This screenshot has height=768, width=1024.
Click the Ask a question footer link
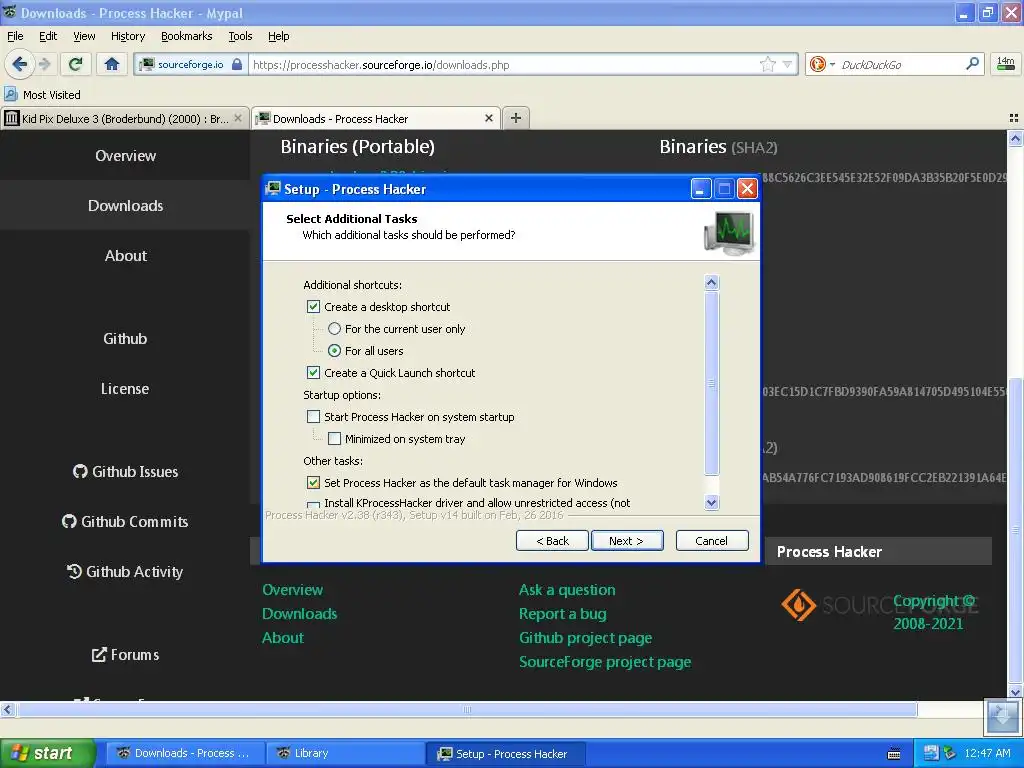(567, 590)
